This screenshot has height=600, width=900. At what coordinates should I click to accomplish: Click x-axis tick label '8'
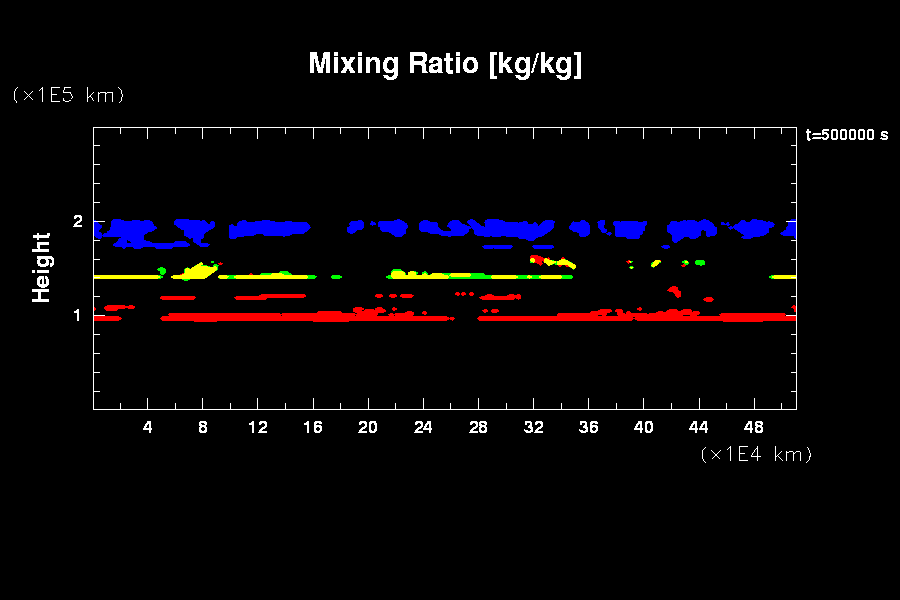[x=203, y=428]
